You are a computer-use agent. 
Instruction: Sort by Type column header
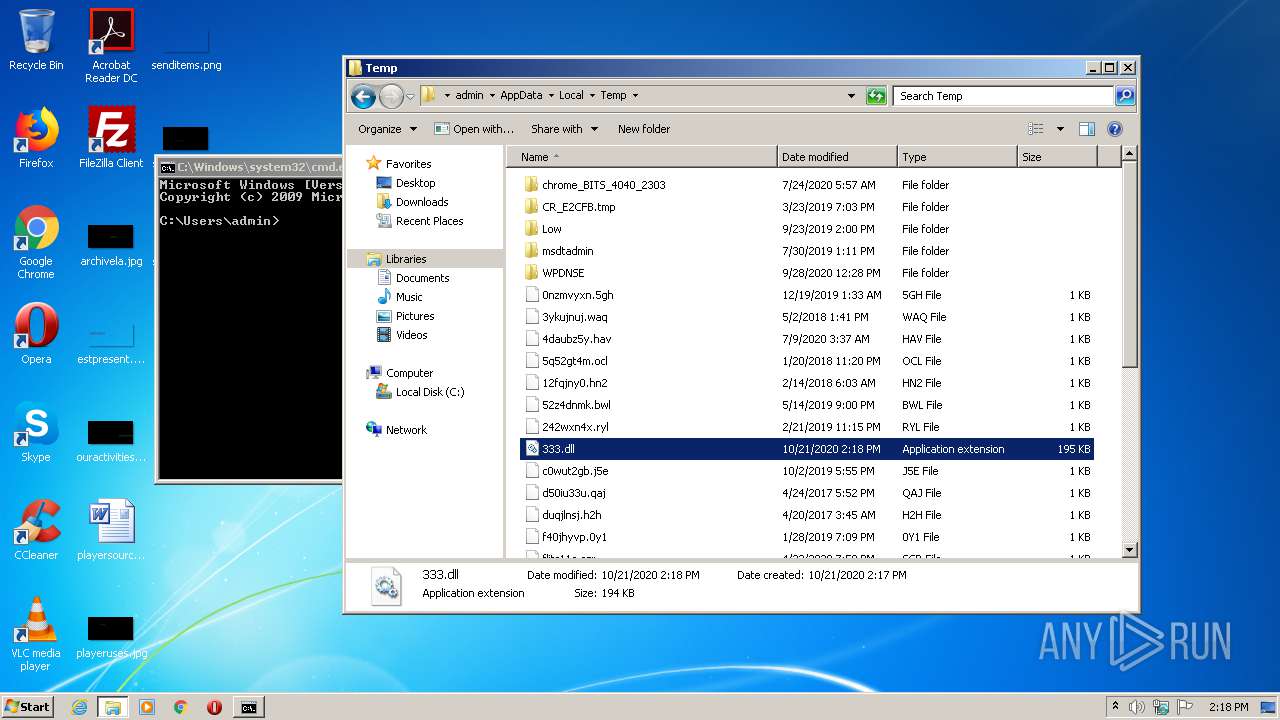pyautogui.click(x=957, y=157)
